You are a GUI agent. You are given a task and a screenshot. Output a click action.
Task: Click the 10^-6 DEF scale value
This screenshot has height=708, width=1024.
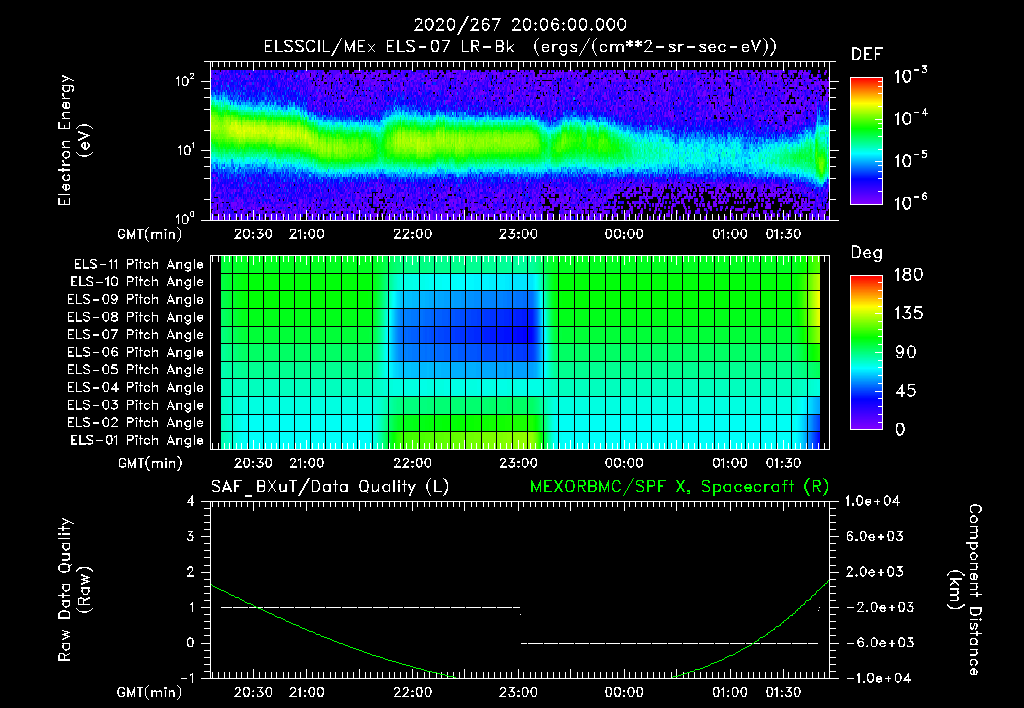tap(910, 202)
